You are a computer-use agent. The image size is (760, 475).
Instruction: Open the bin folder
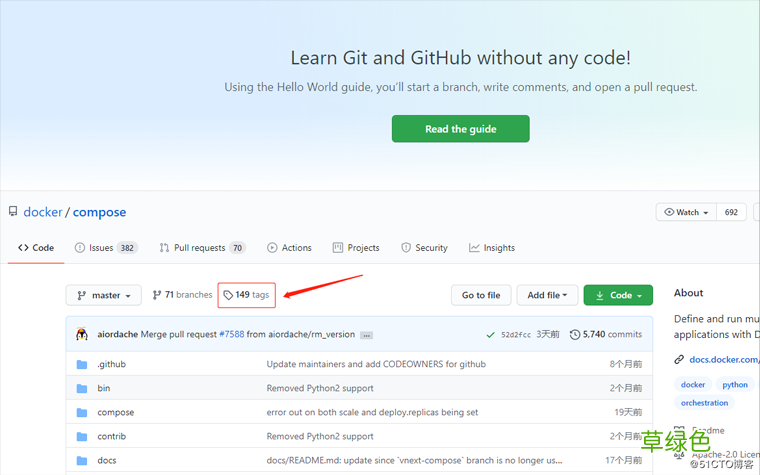[x=103, y=388]
